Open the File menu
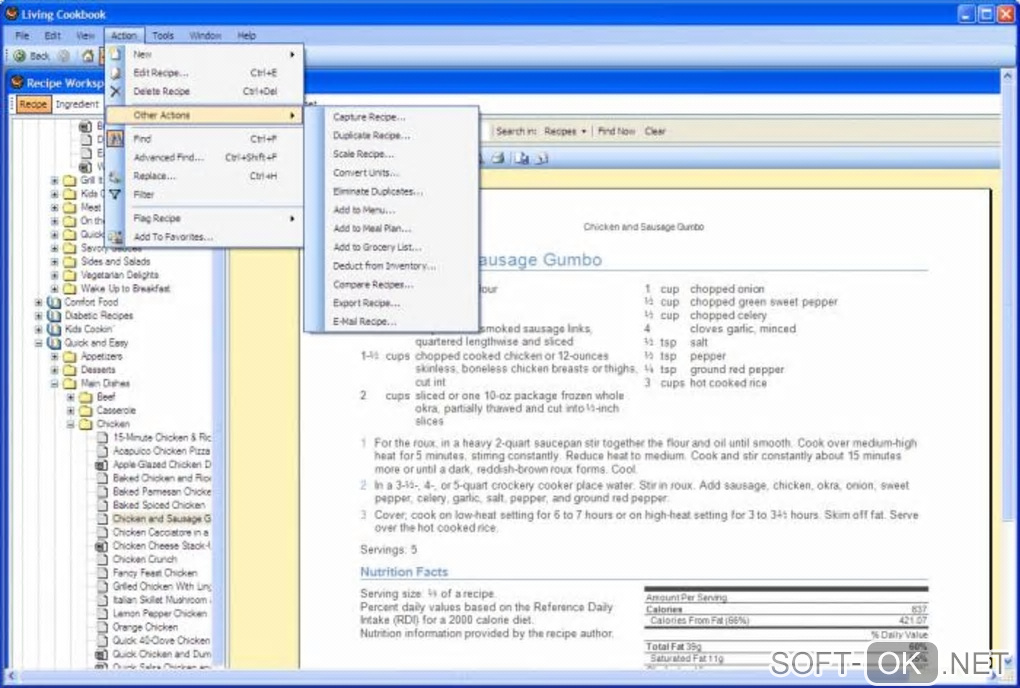Screen dimensions: 1020x688 tap(23, 36)
